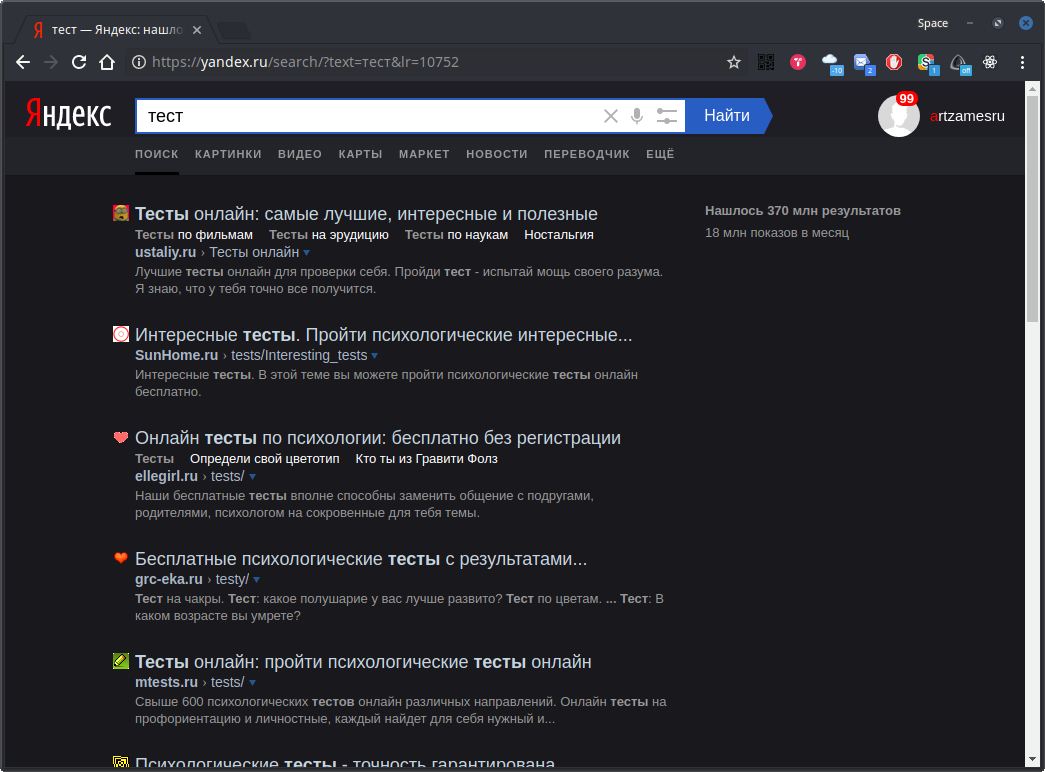Open 'Определи свой цветотип' sitelink
Viewport: 1045px width, 772px height.
265,459
